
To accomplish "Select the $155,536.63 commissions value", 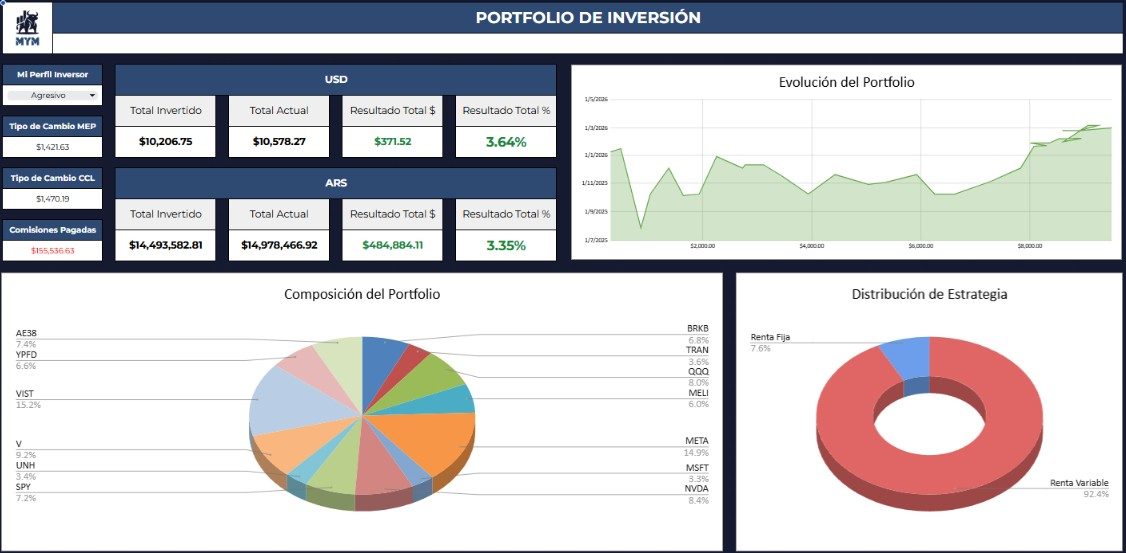I will click(52, 251).
